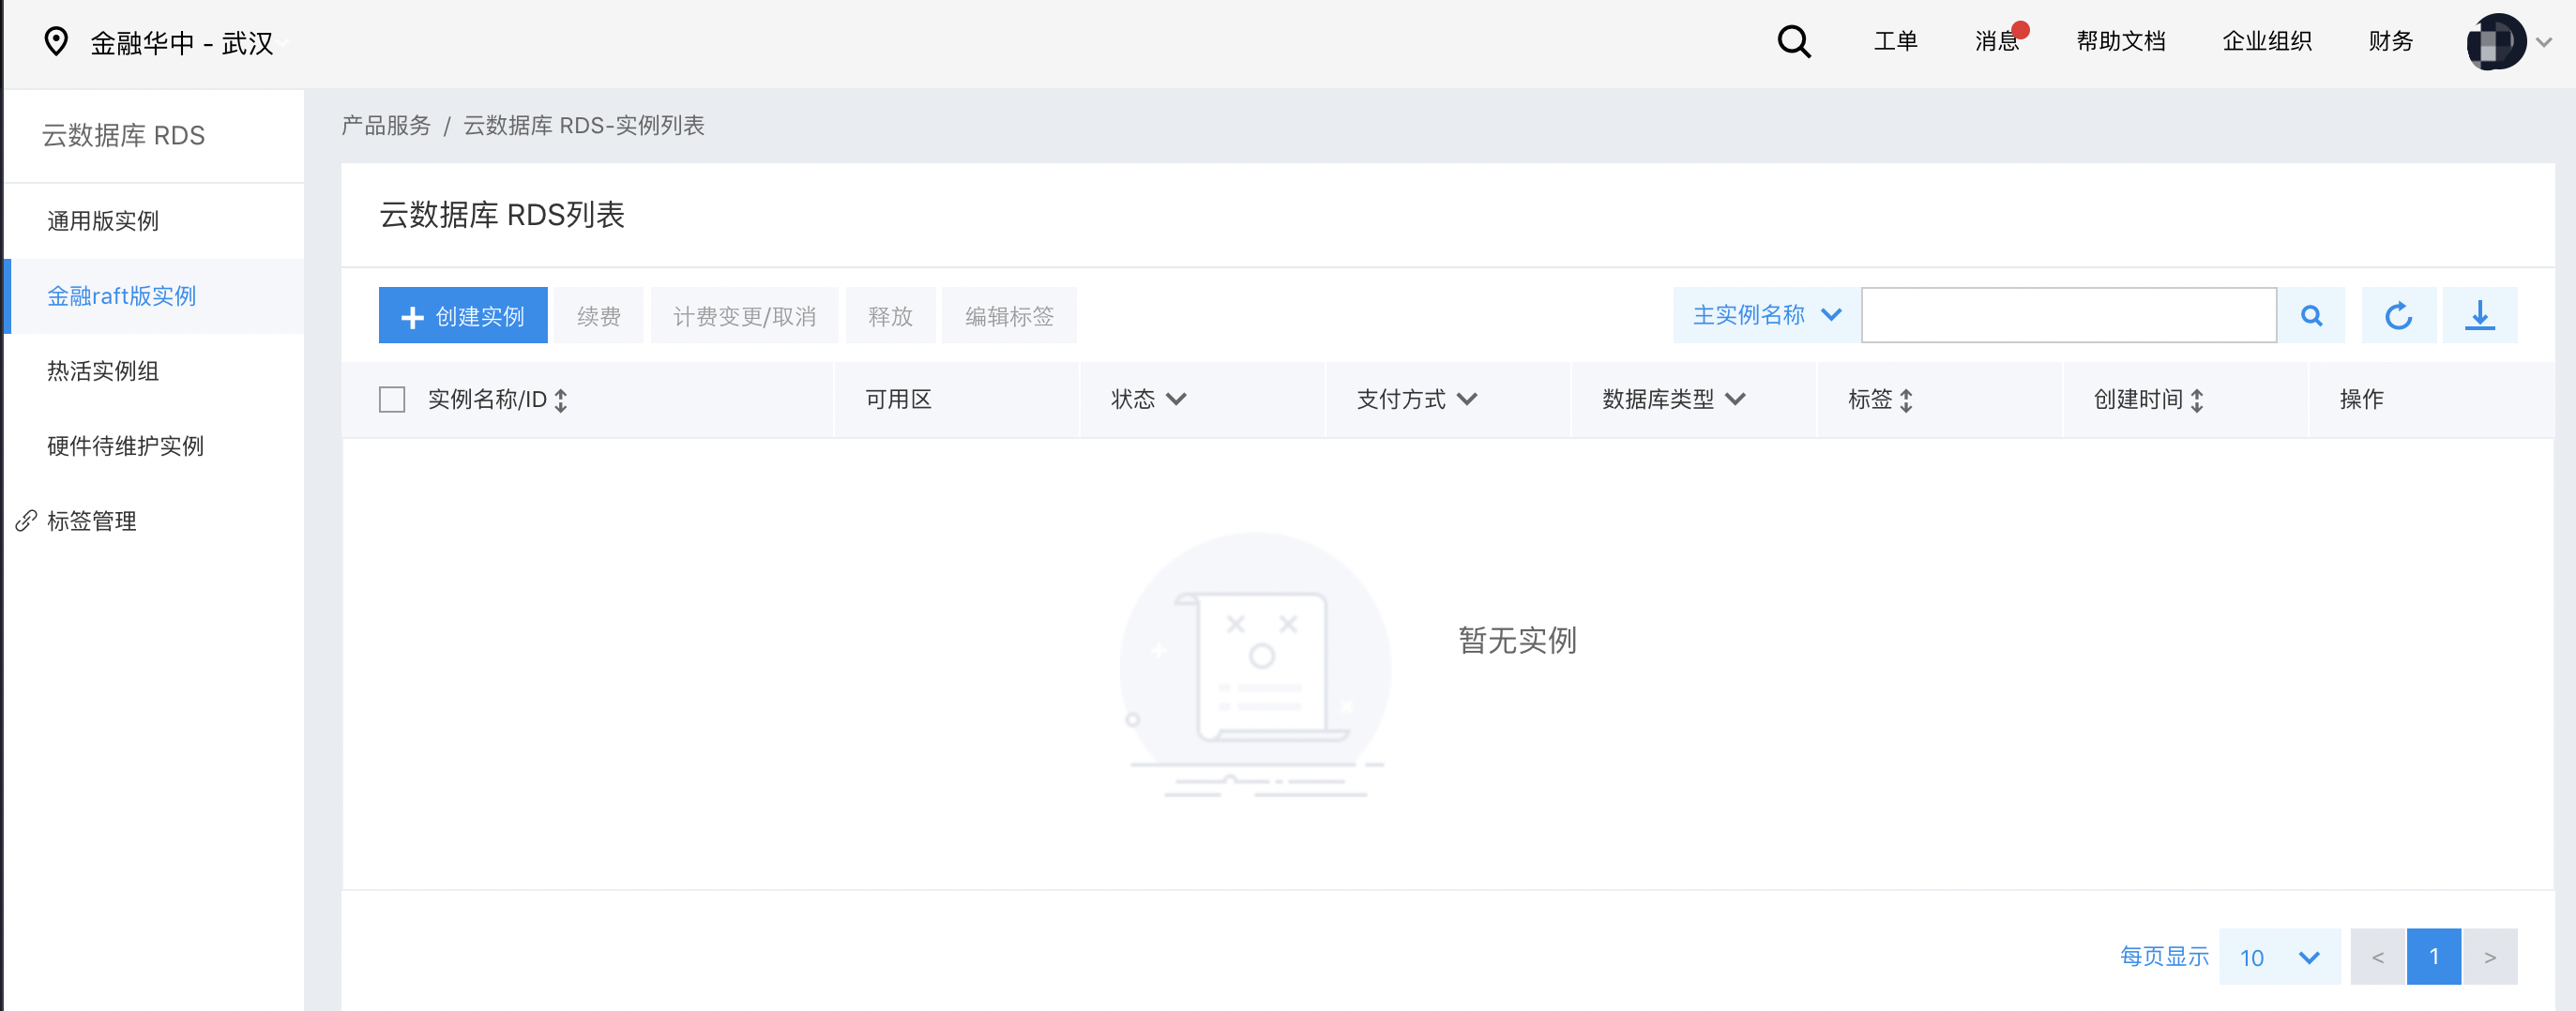
Task: Click the 云数据库 RDS sidebar title
Action: click(x=124, y=135)
